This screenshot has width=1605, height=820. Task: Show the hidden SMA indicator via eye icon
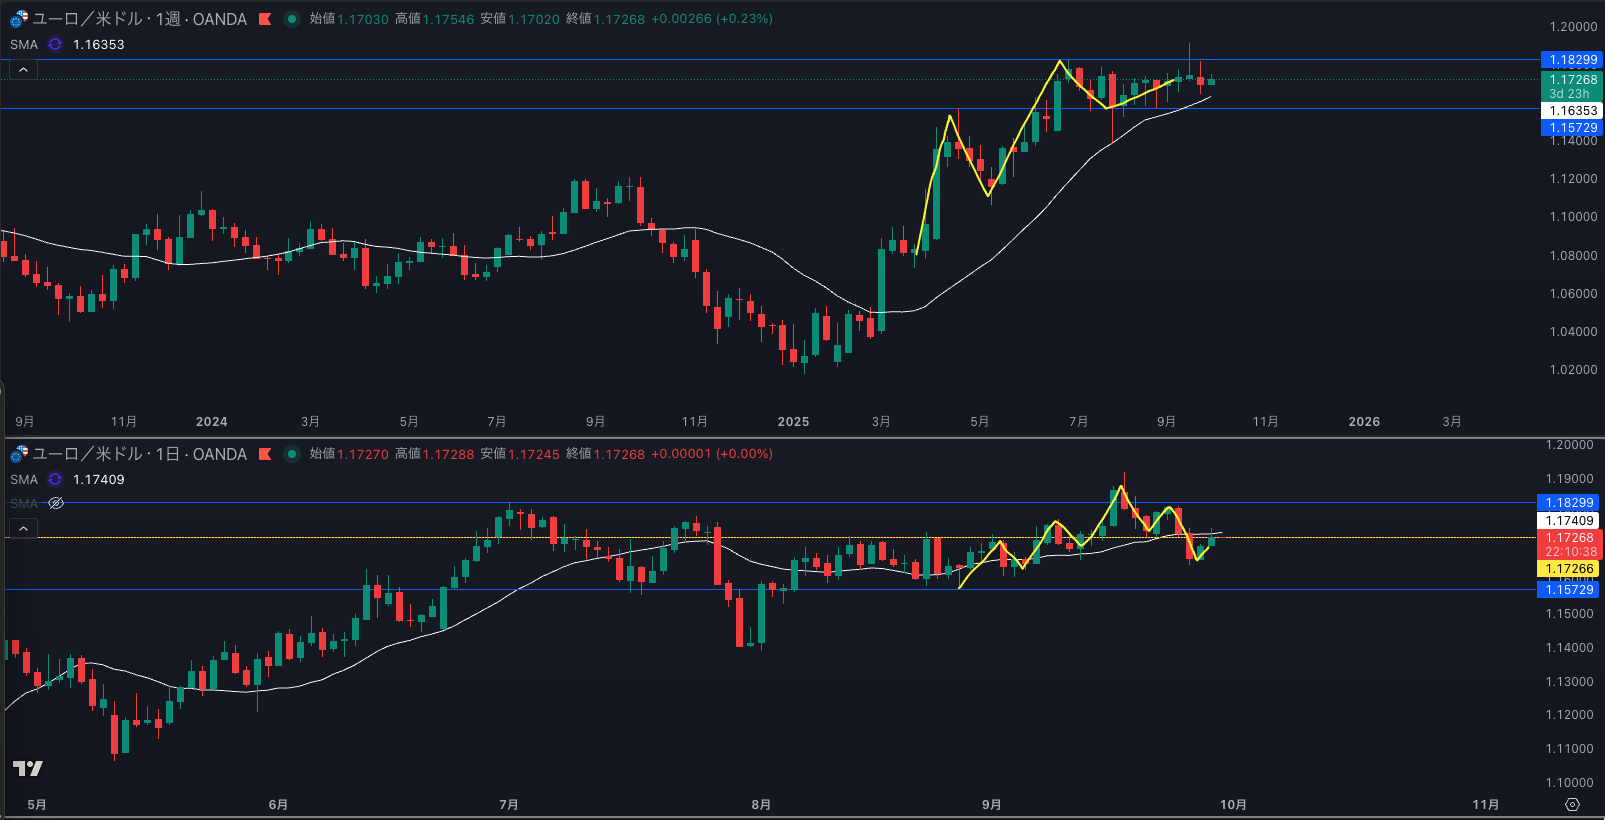[56, 503]
